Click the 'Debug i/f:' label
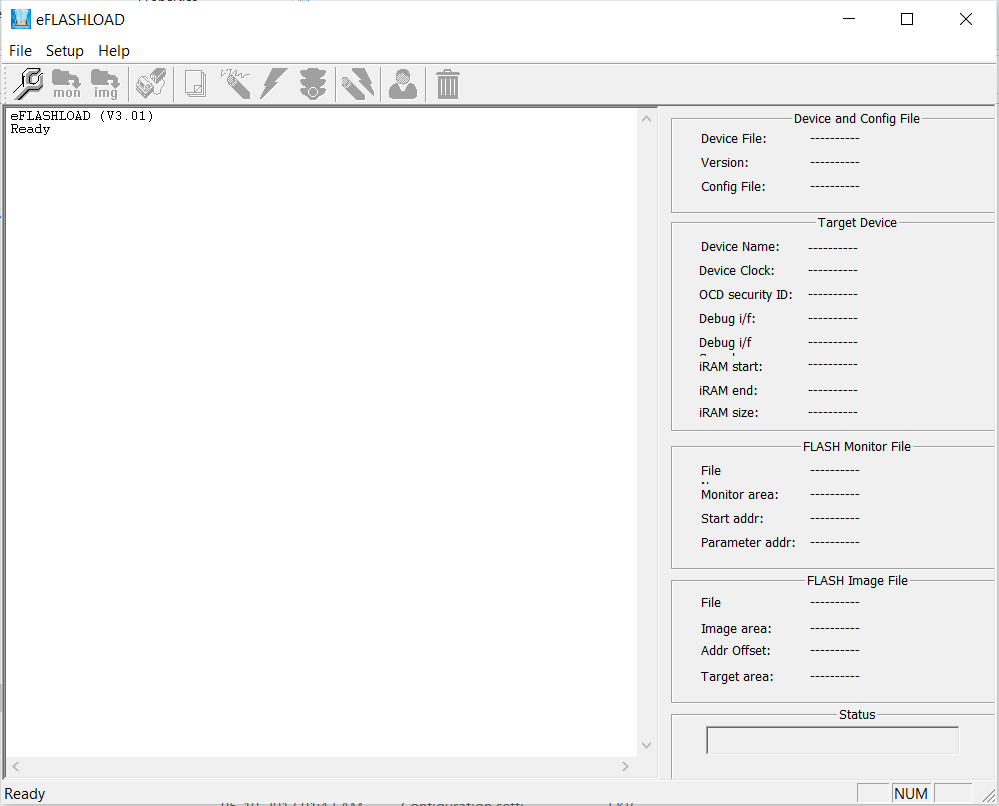 coord(727,319)
